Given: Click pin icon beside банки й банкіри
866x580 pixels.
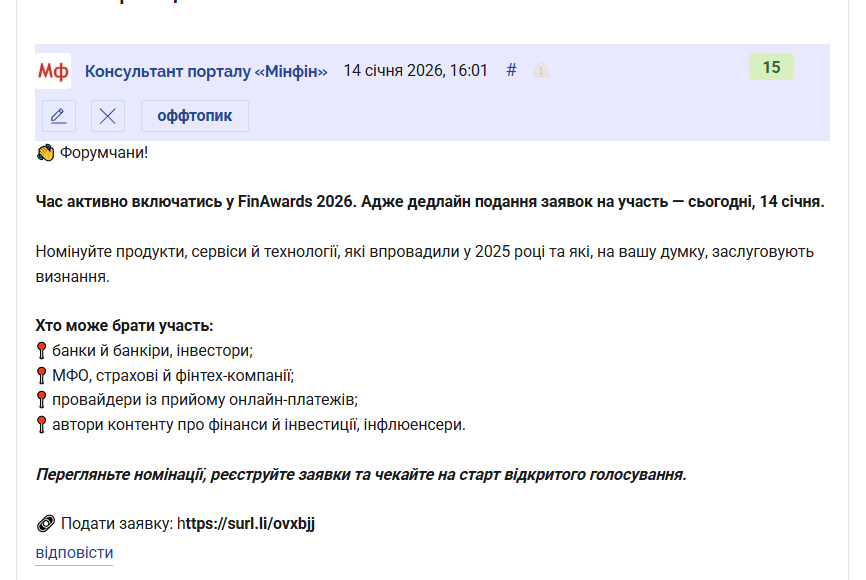Looking at the screenshot, I should click(x=42, y=351).
